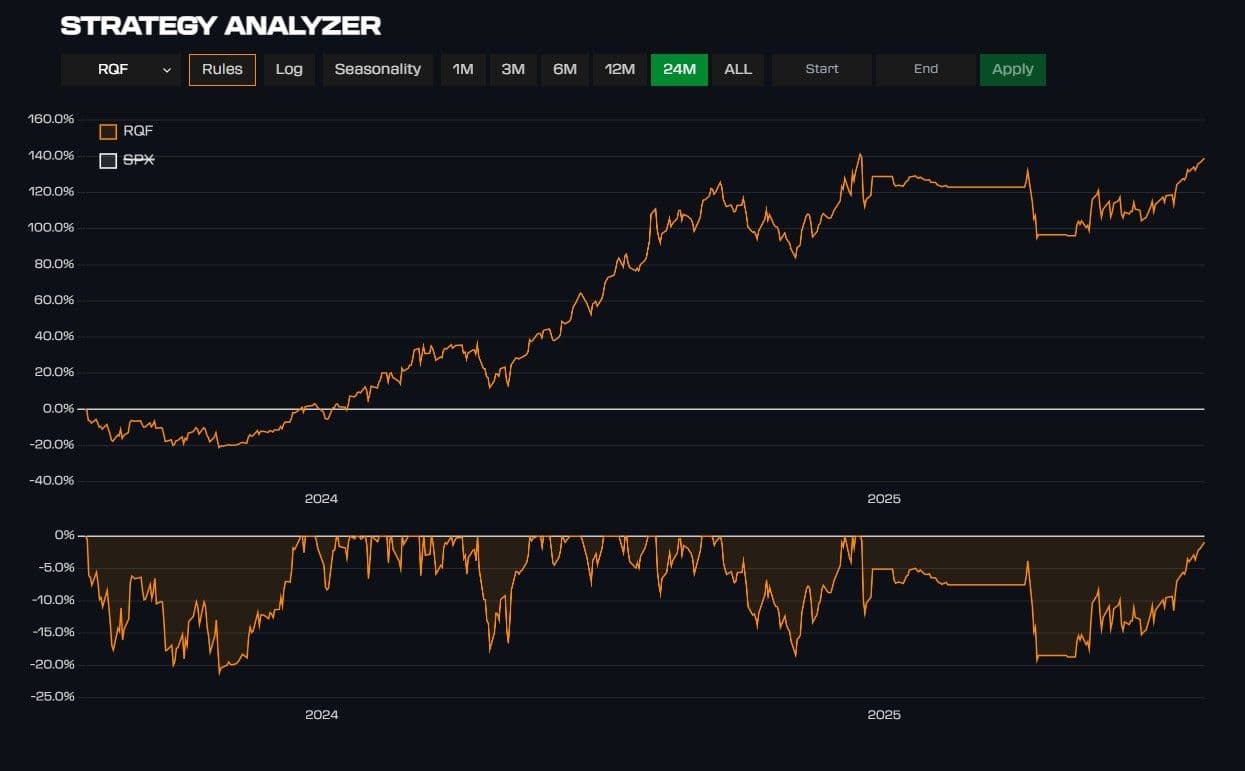1245x771 pixels.
Task: Enable the SPX series legend box
Action: [108, 160]
